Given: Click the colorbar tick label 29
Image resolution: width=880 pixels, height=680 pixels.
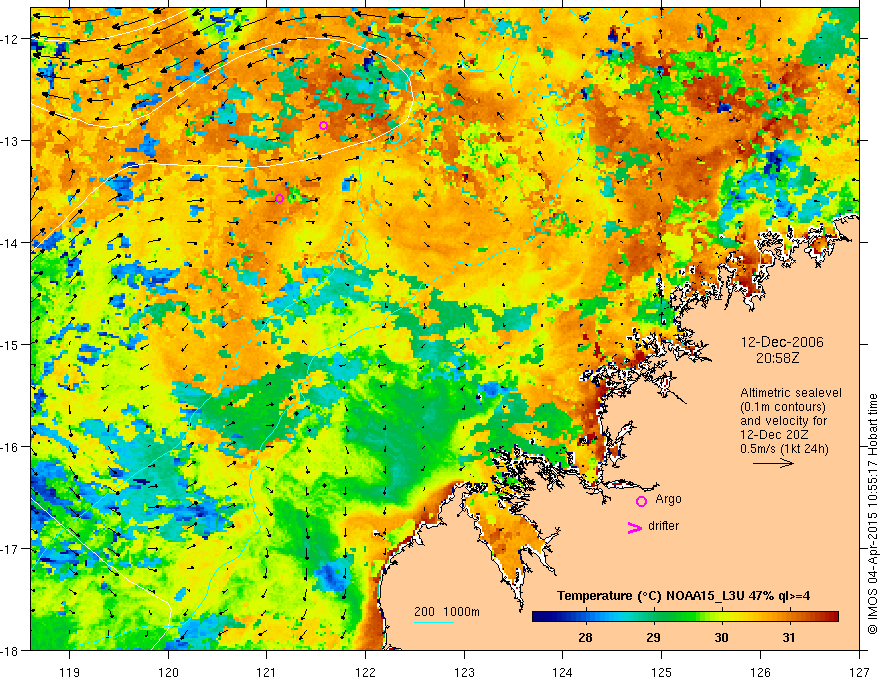Looking at the screenshot, I should [653, 638].
